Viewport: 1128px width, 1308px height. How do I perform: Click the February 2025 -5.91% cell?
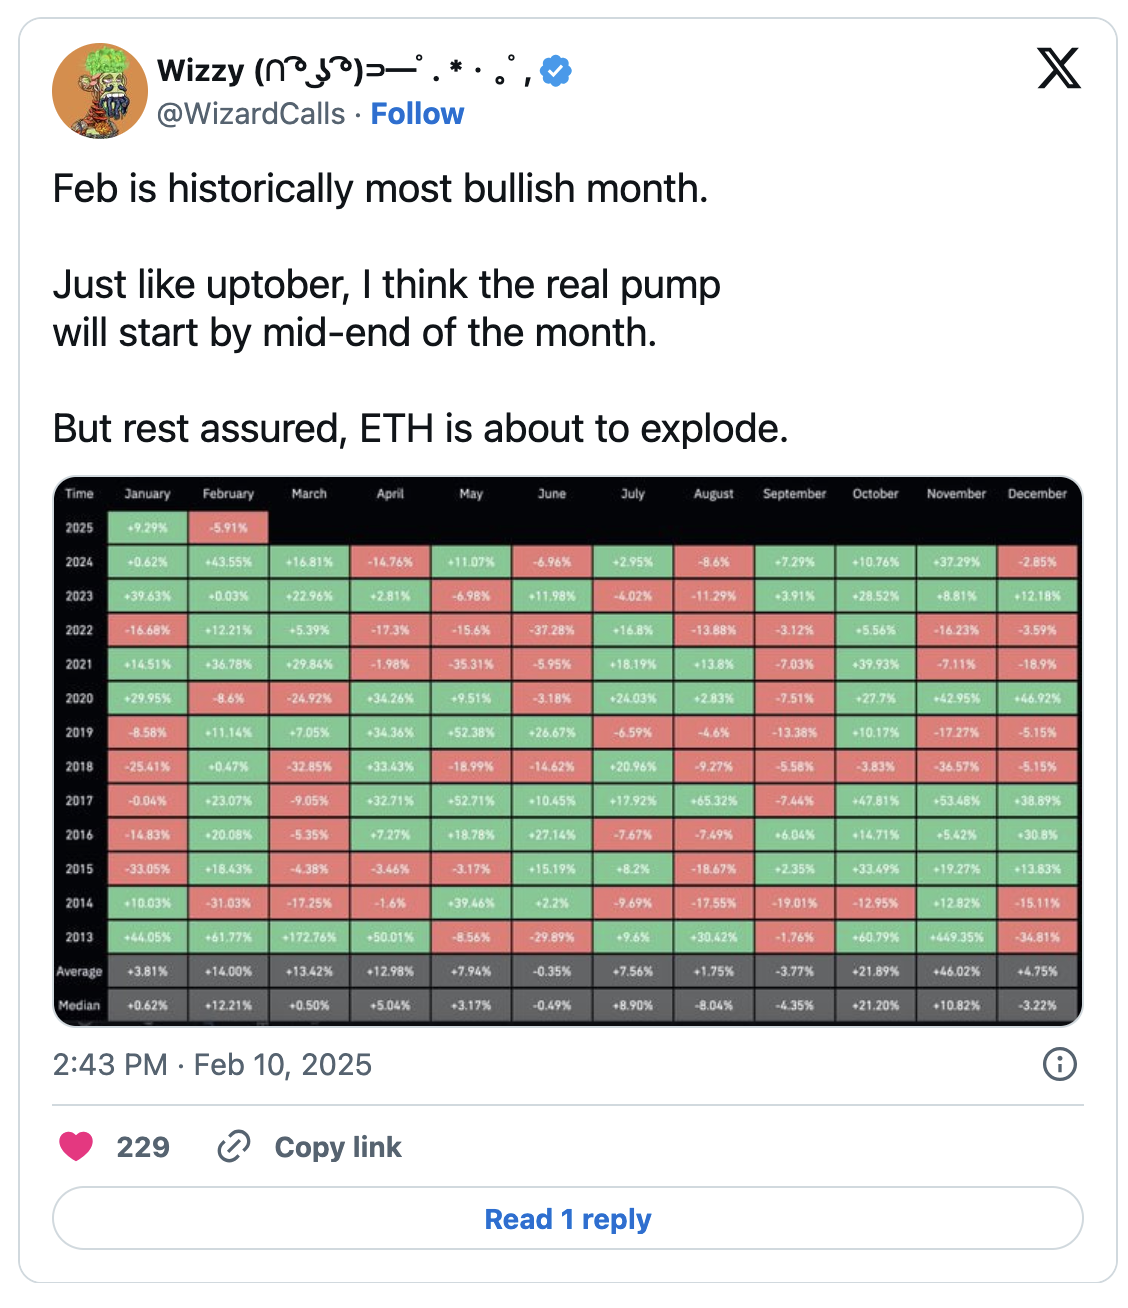(x=228, y=528)
